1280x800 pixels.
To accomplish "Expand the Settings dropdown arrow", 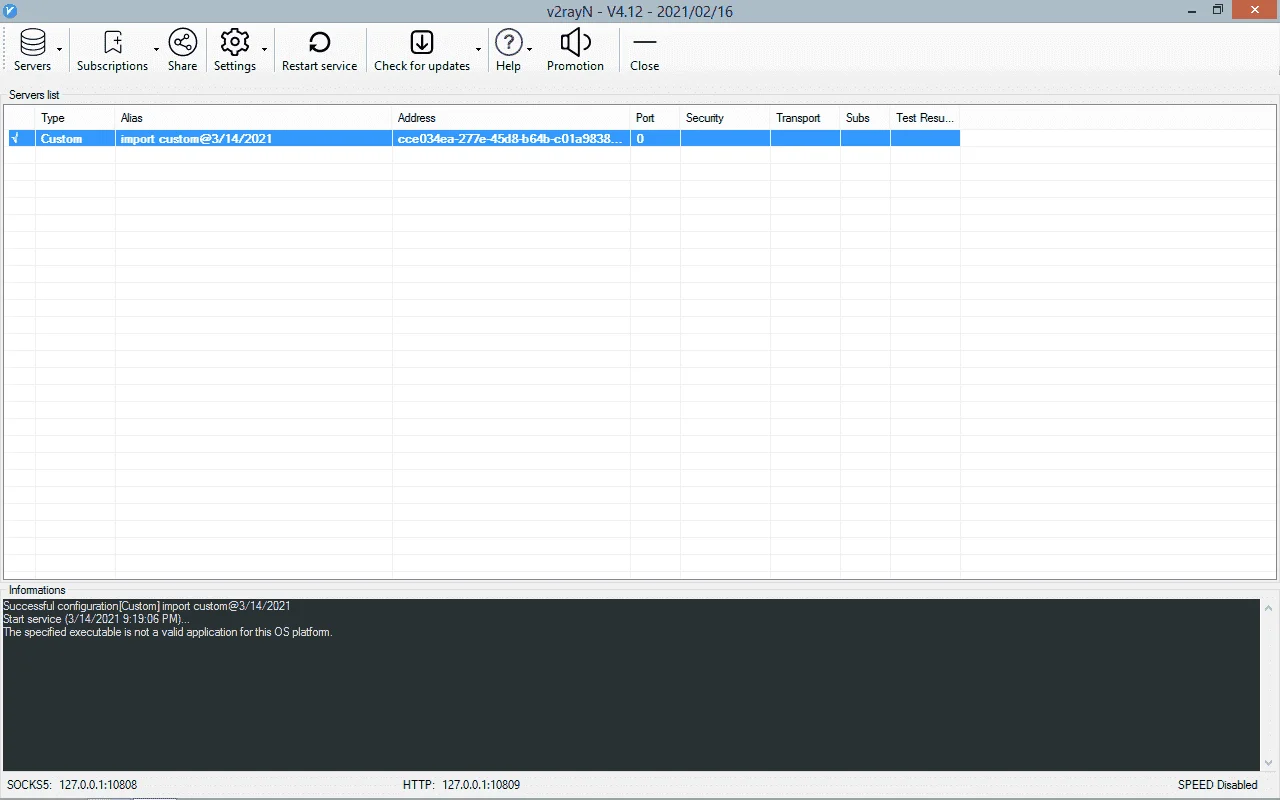I will (x=264, y=50).
